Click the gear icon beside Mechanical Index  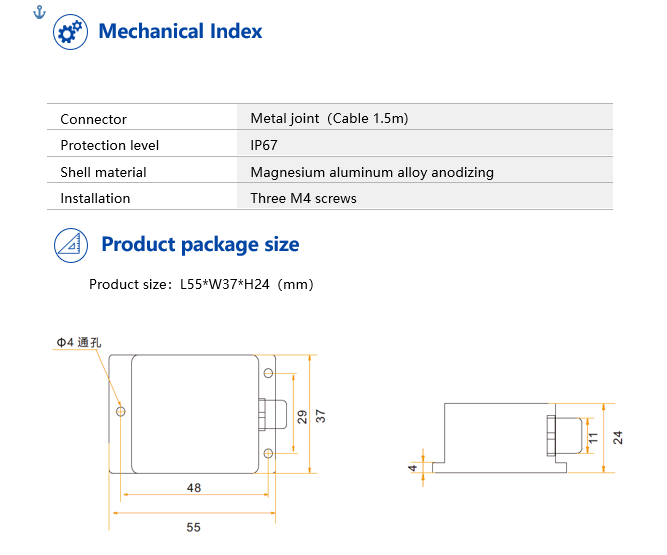tap(70, 32)
